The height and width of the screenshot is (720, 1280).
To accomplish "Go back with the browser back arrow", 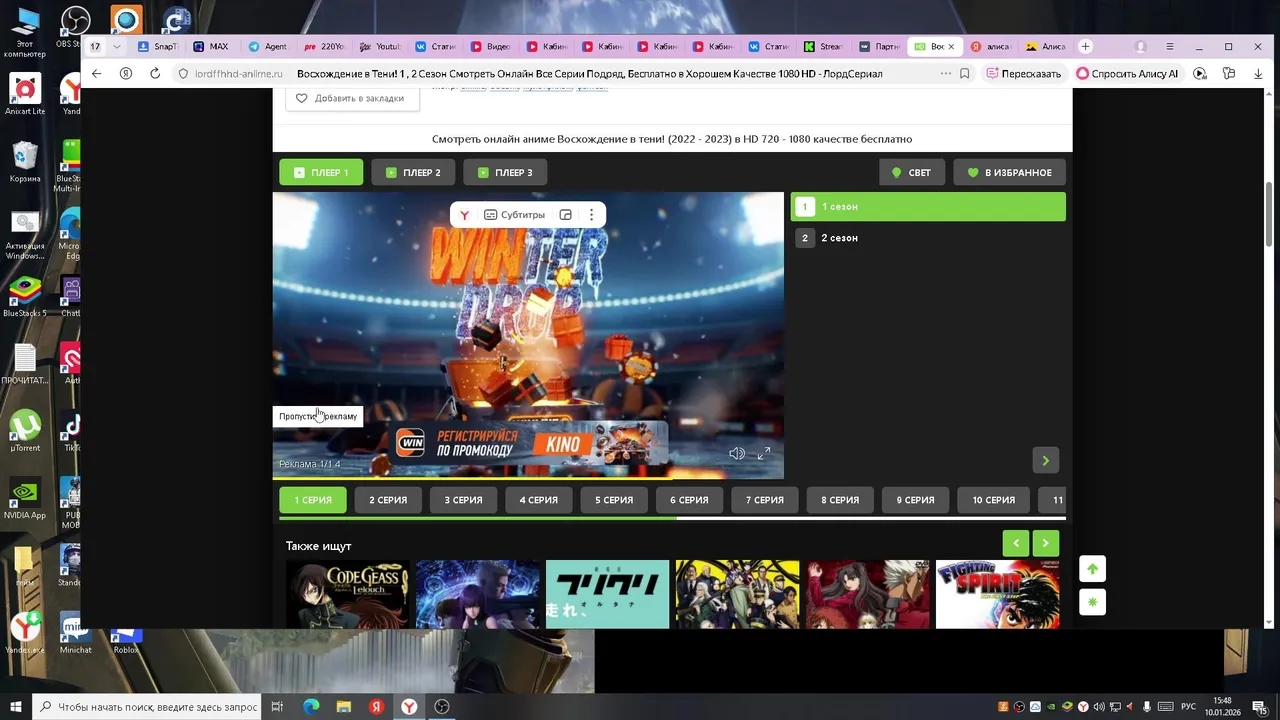I will [x=96, y=73].
